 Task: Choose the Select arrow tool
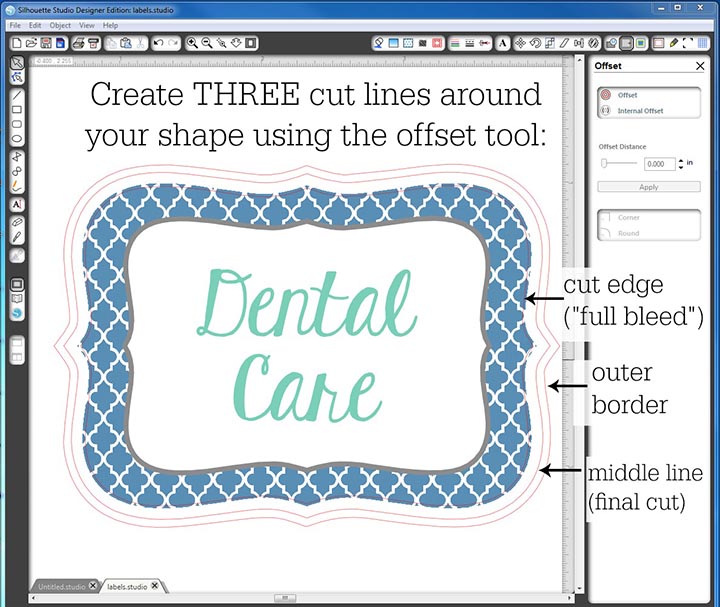coord(17,62)
